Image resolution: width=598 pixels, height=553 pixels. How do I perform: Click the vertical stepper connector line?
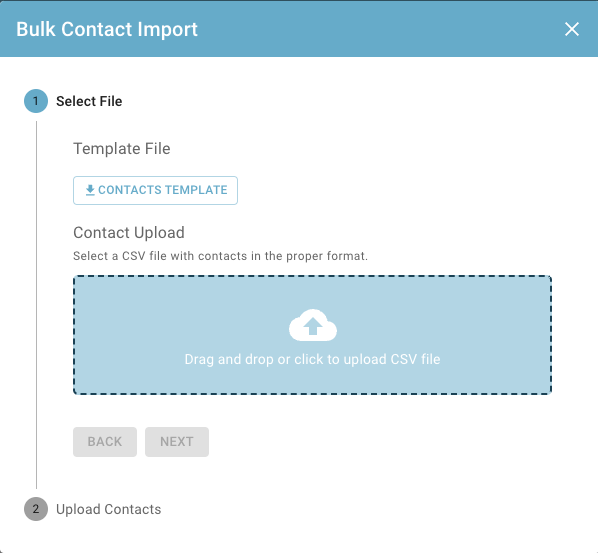[37, 305]
